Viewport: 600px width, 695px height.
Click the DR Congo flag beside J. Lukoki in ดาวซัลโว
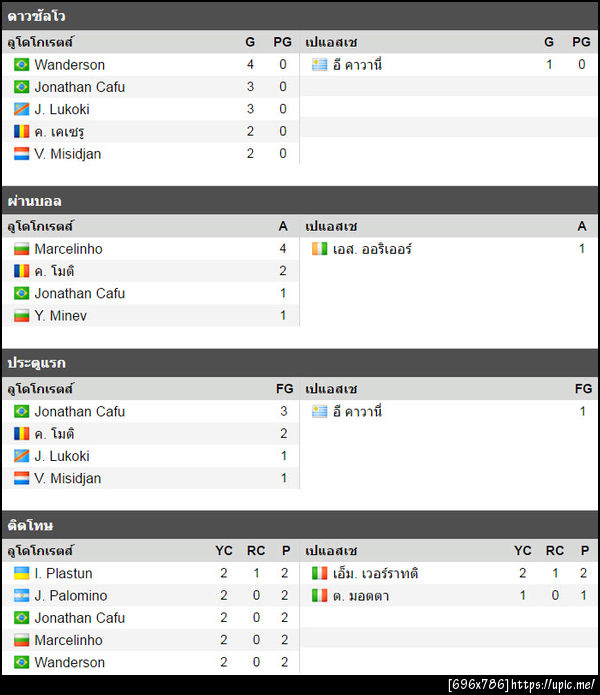click(22, 109)
